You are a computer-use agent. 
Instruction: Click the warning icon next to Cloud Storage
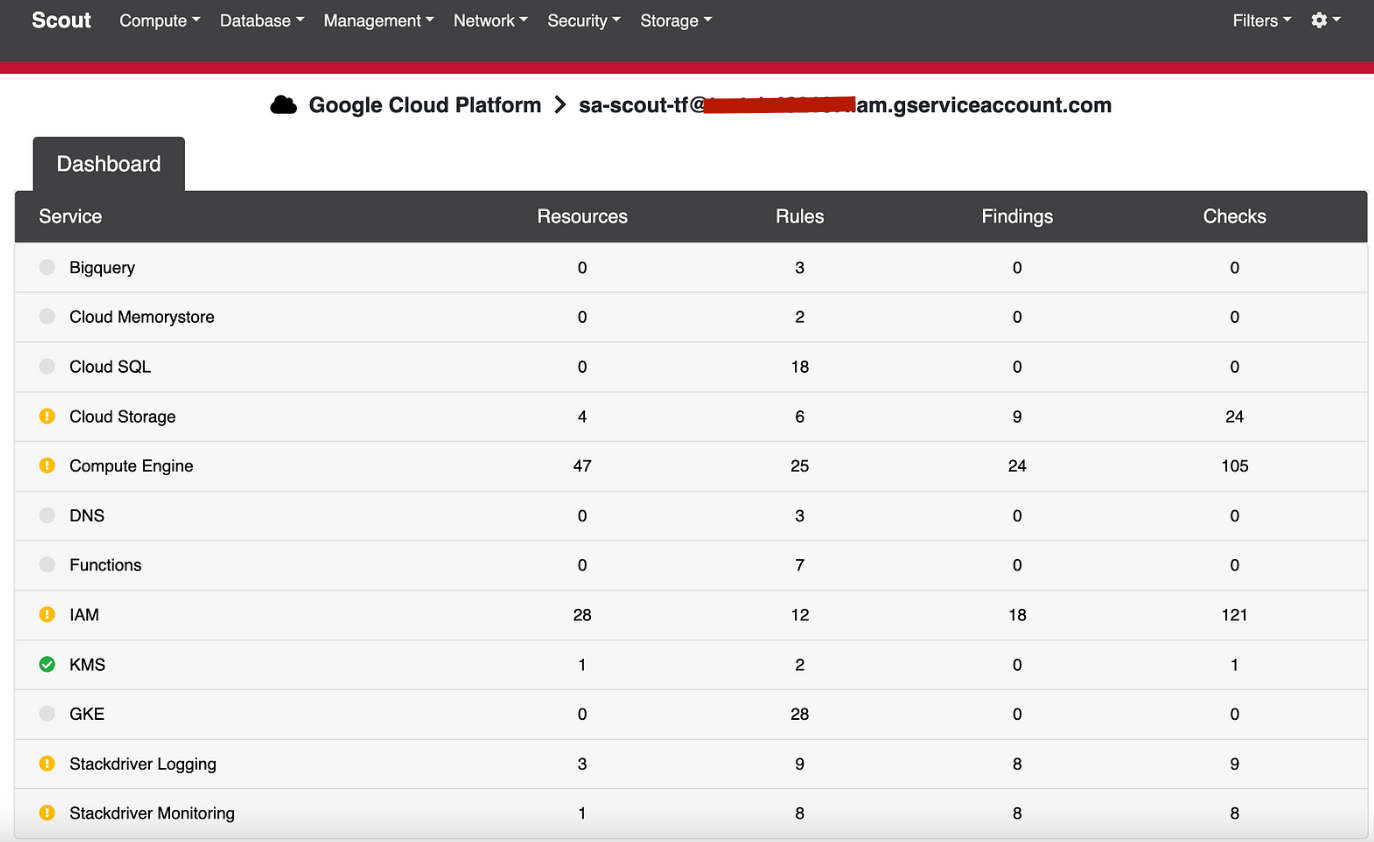(47, 416)
